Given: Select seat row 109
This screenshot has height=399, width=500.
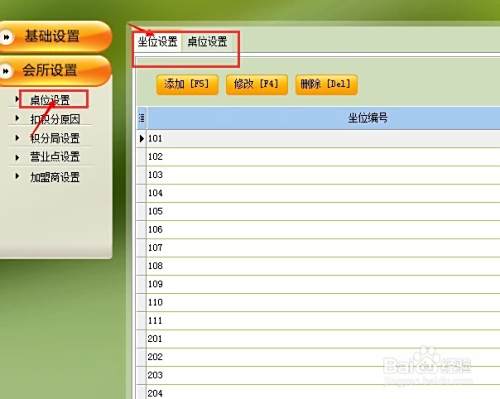Looking at the screenshot, I should 318,284.
